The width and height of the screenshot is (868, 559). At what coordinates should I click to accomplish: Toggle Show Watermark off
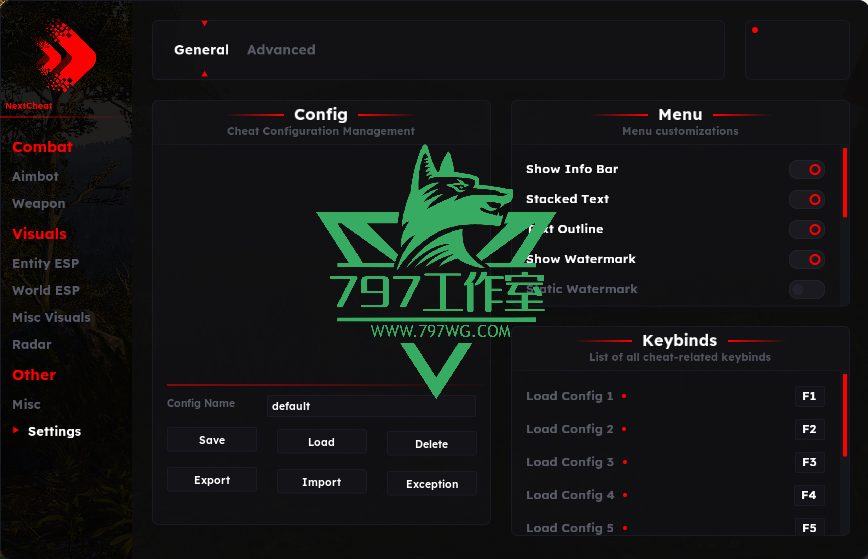point(807,259)
